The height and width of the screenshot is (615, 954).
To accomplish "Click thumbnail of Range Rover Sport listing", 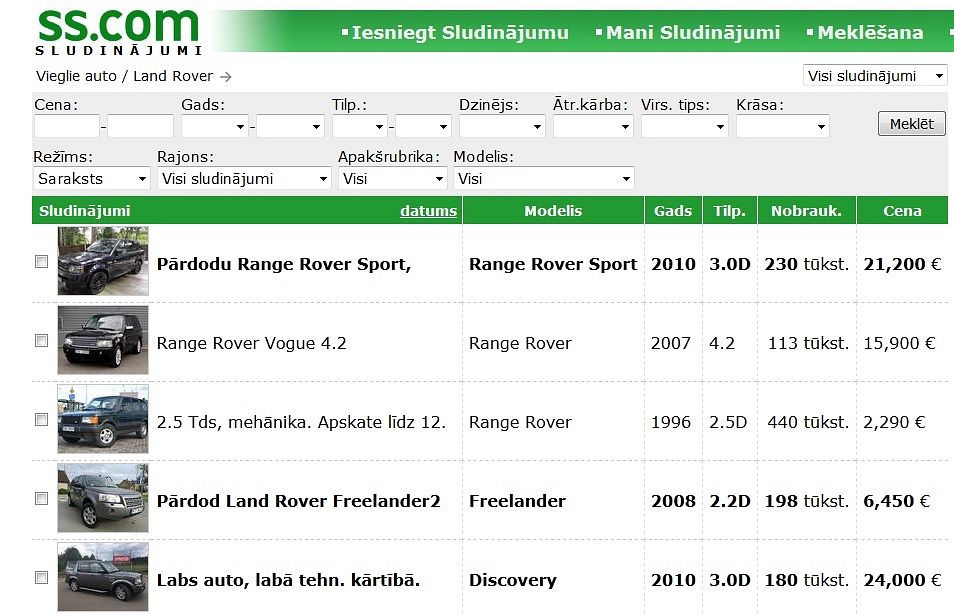I will click(x=103, y=261).
